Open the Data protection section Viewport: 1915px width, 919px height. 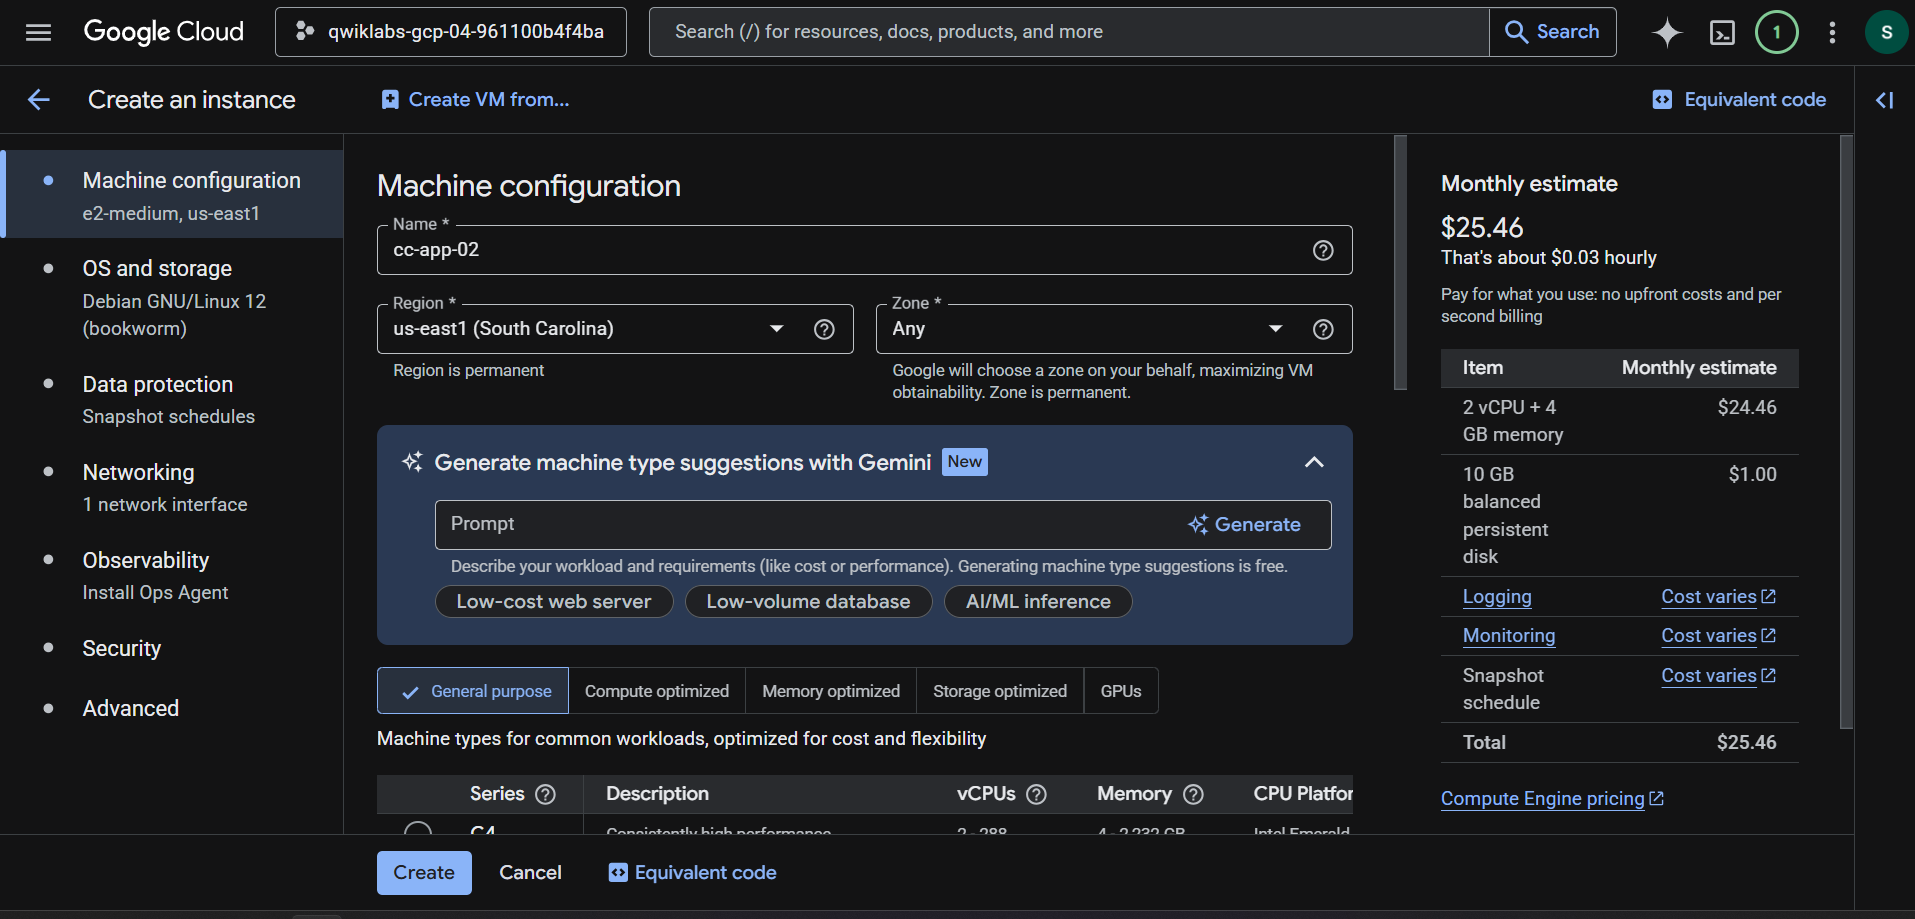coord(174,399)
